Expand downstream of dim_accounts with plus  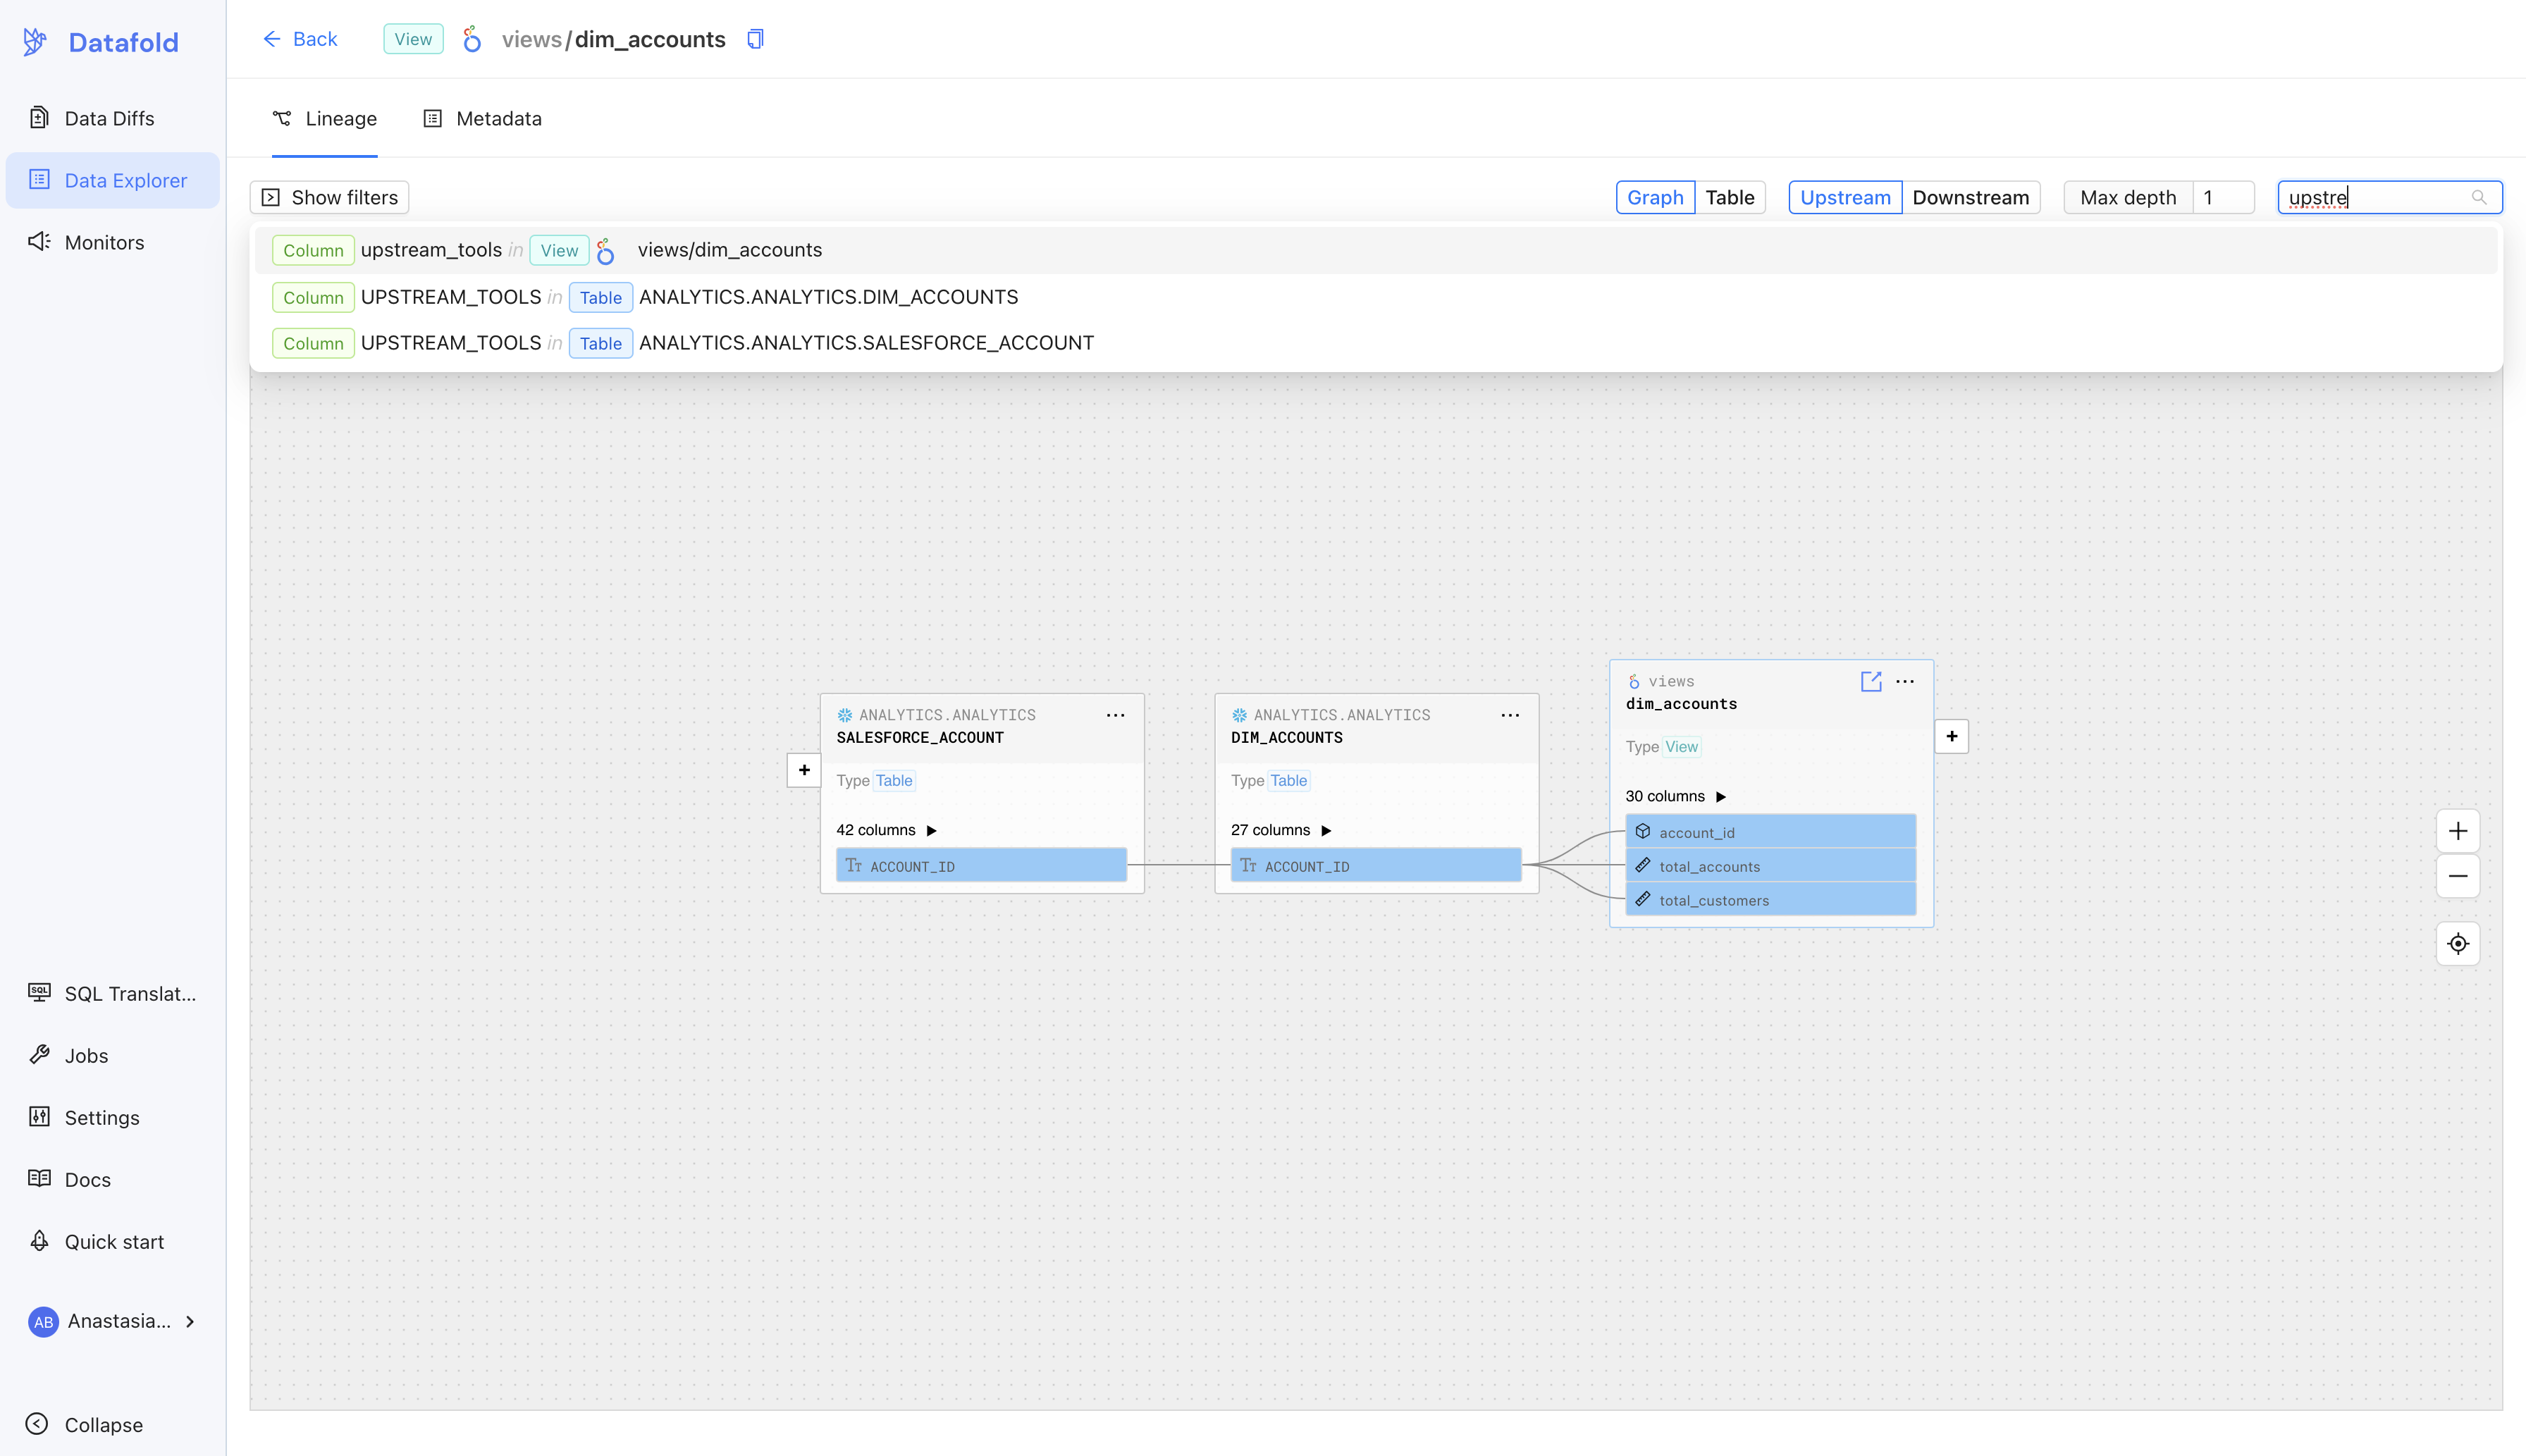(1951, 736)
